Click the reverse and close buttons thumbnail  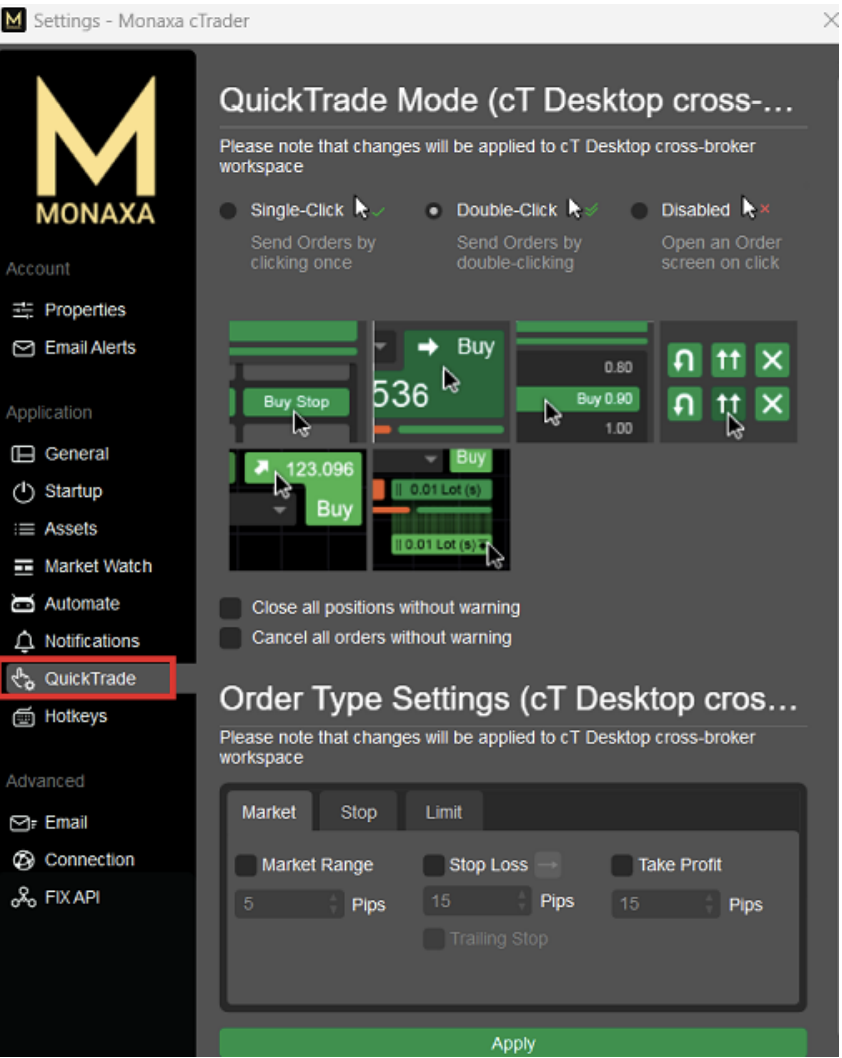tap(729, 382)
